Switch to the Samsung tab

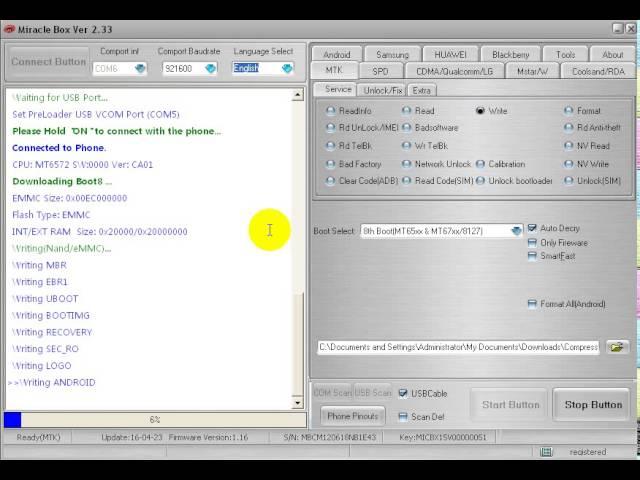click(x=393, y=54)
